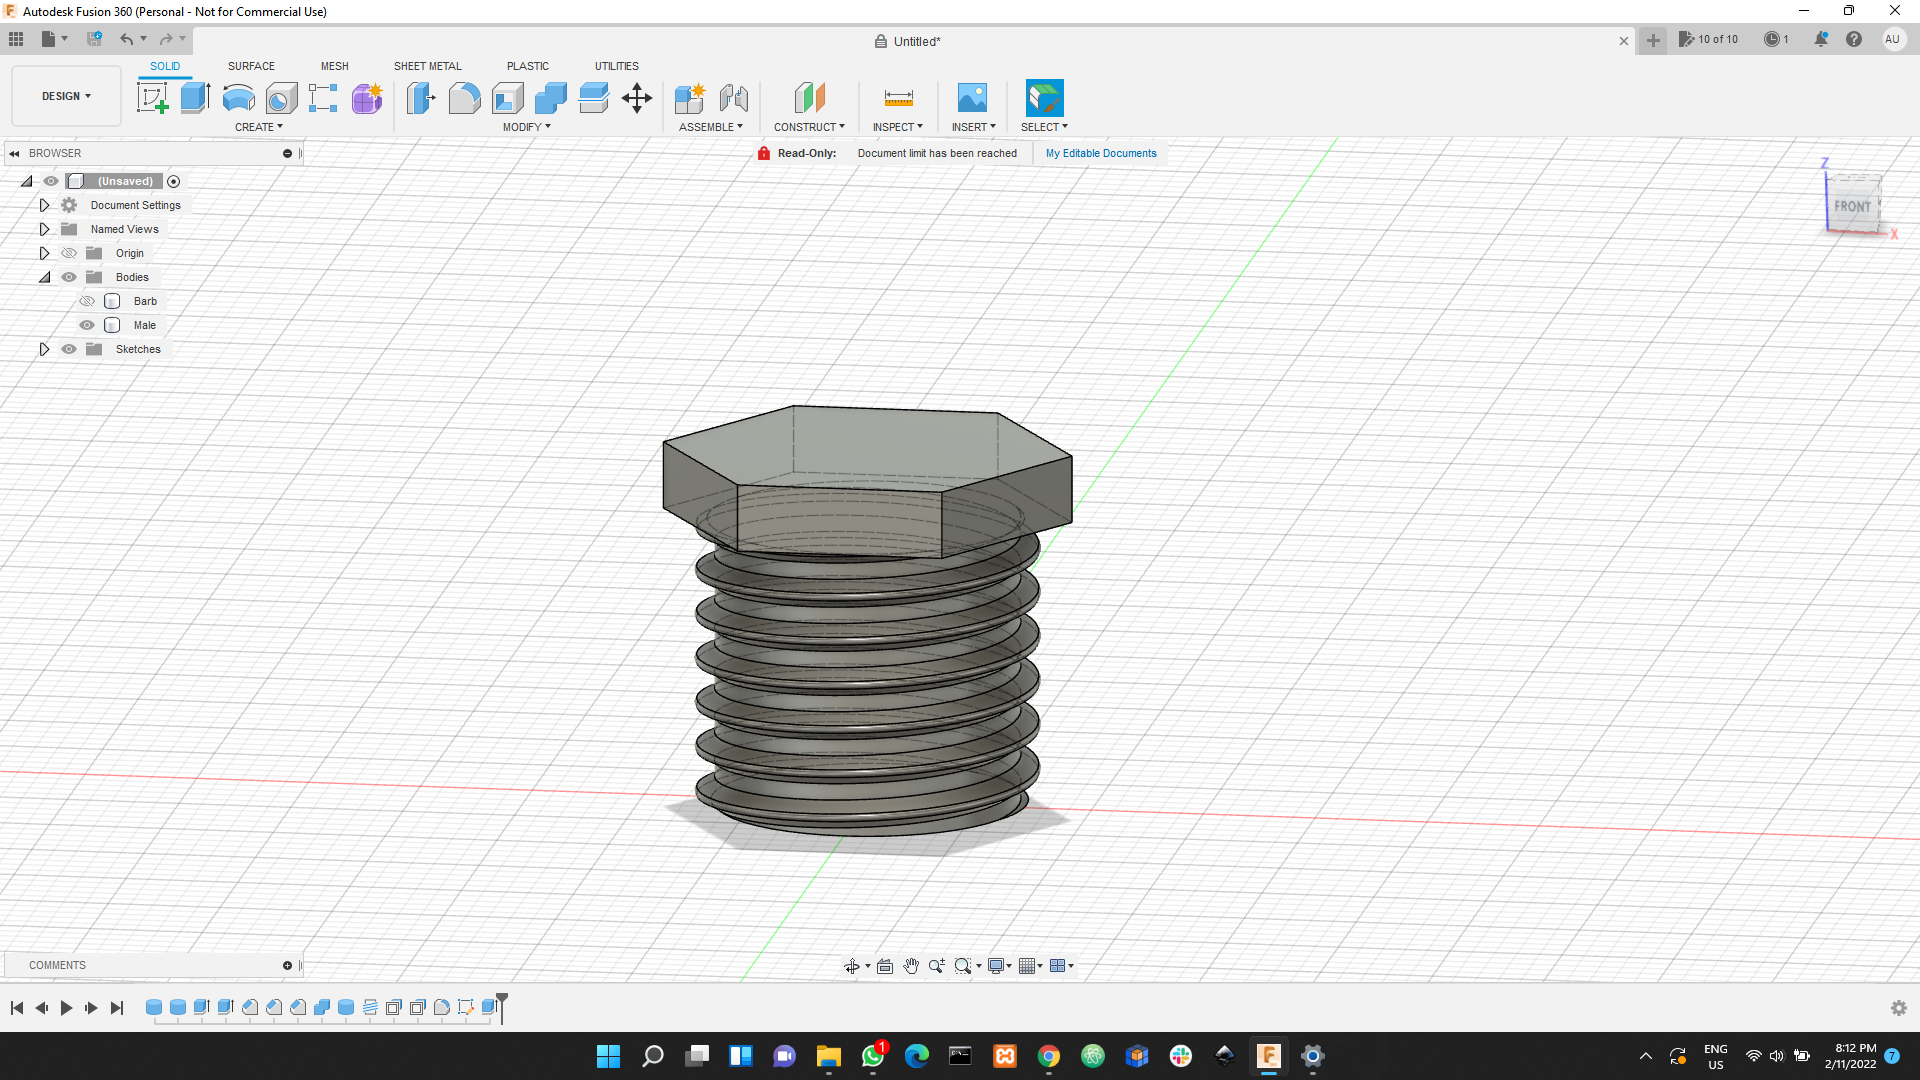Image resolution: width=1920 pixels, height=1080 pixels.
Task: Click the My Editable Documents link
Action: [x=1100, y=153]
